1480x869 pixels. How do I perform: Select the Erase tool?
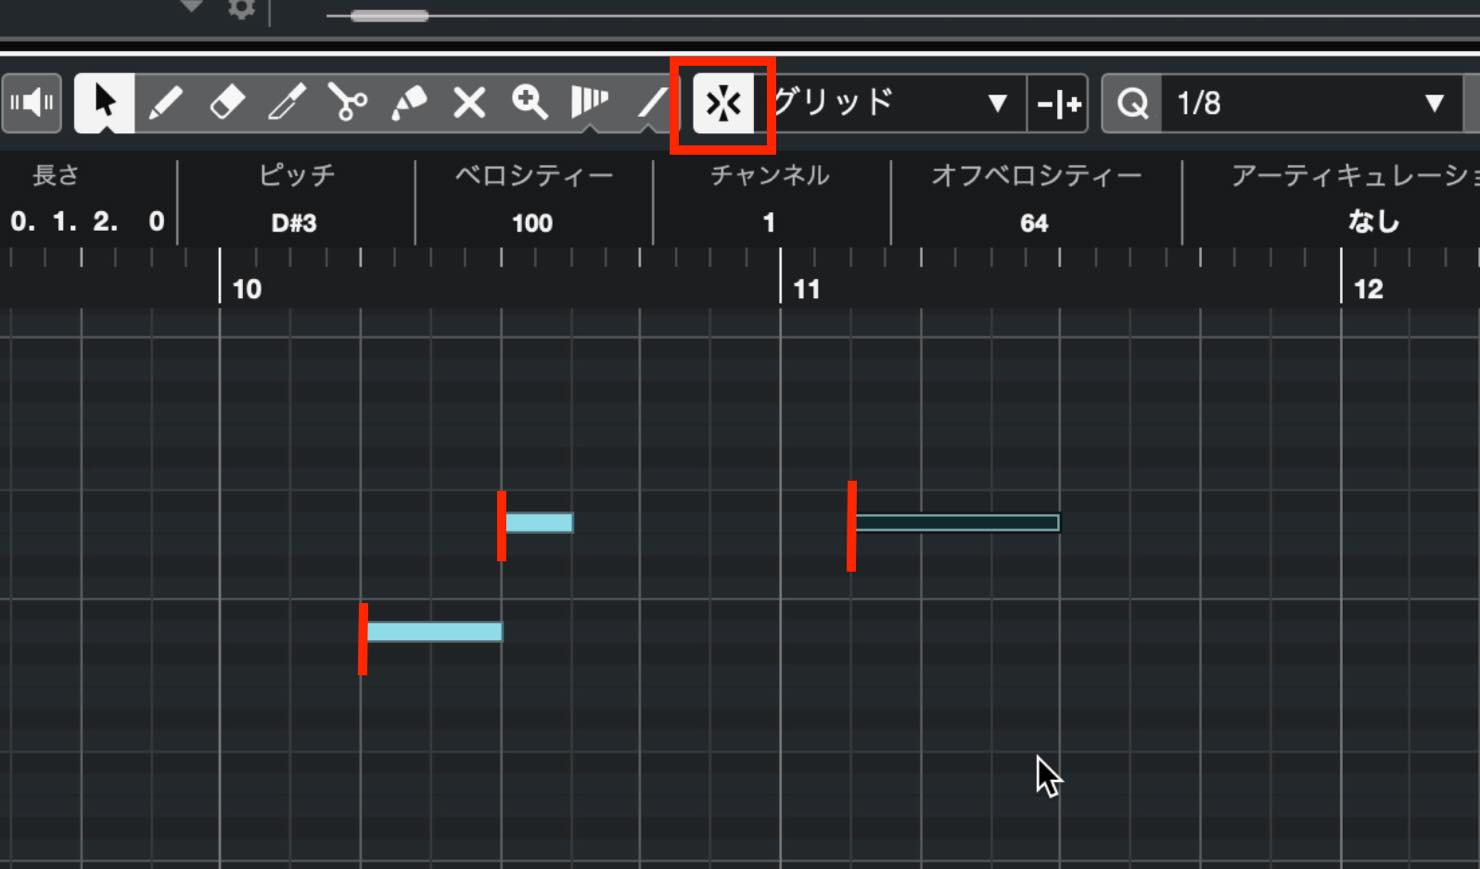(x=227, y=103)
